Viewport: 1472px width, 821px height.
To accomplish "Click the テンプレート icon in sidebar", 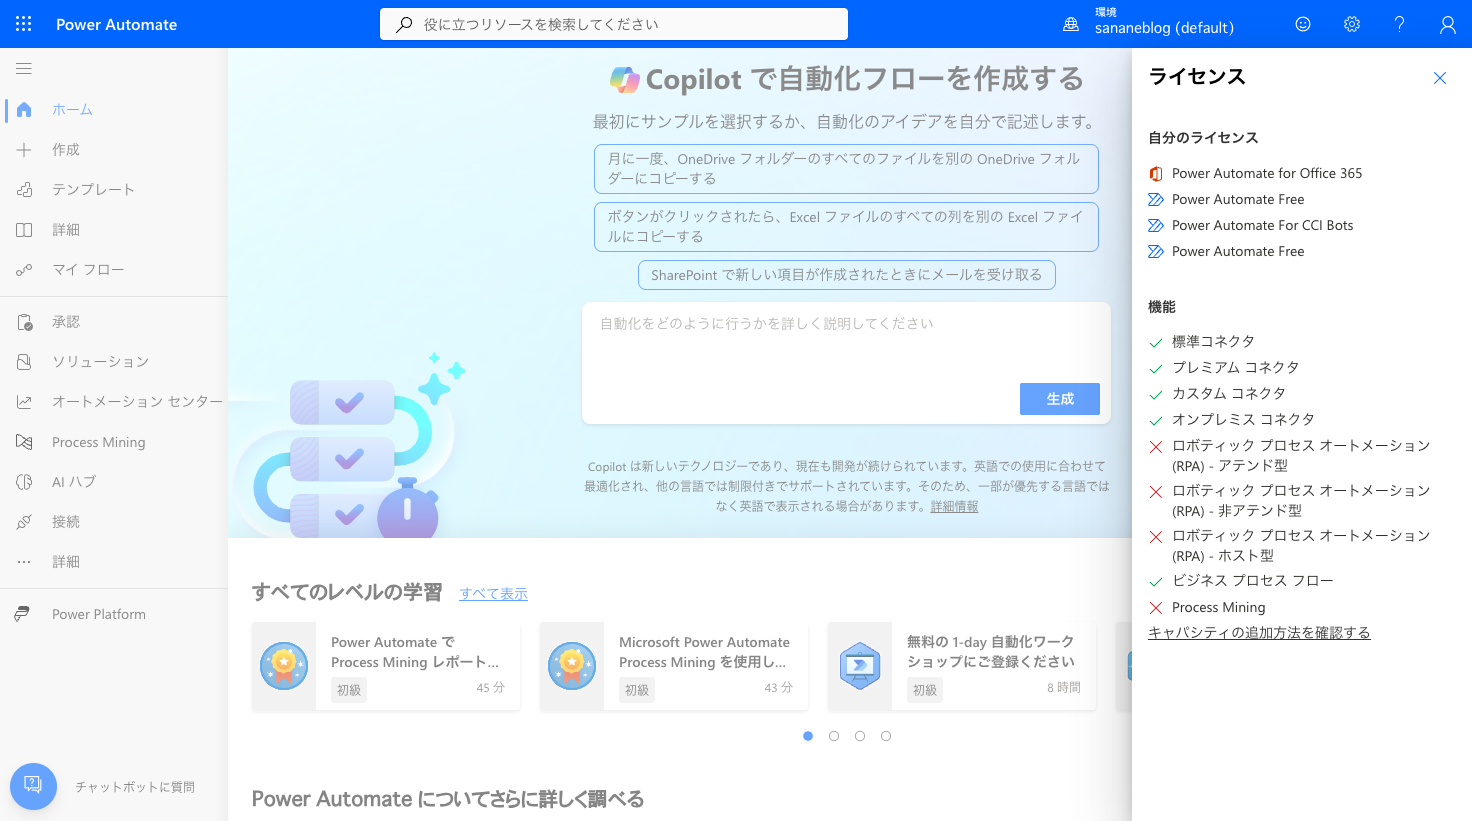I will (x=24, y=190).
